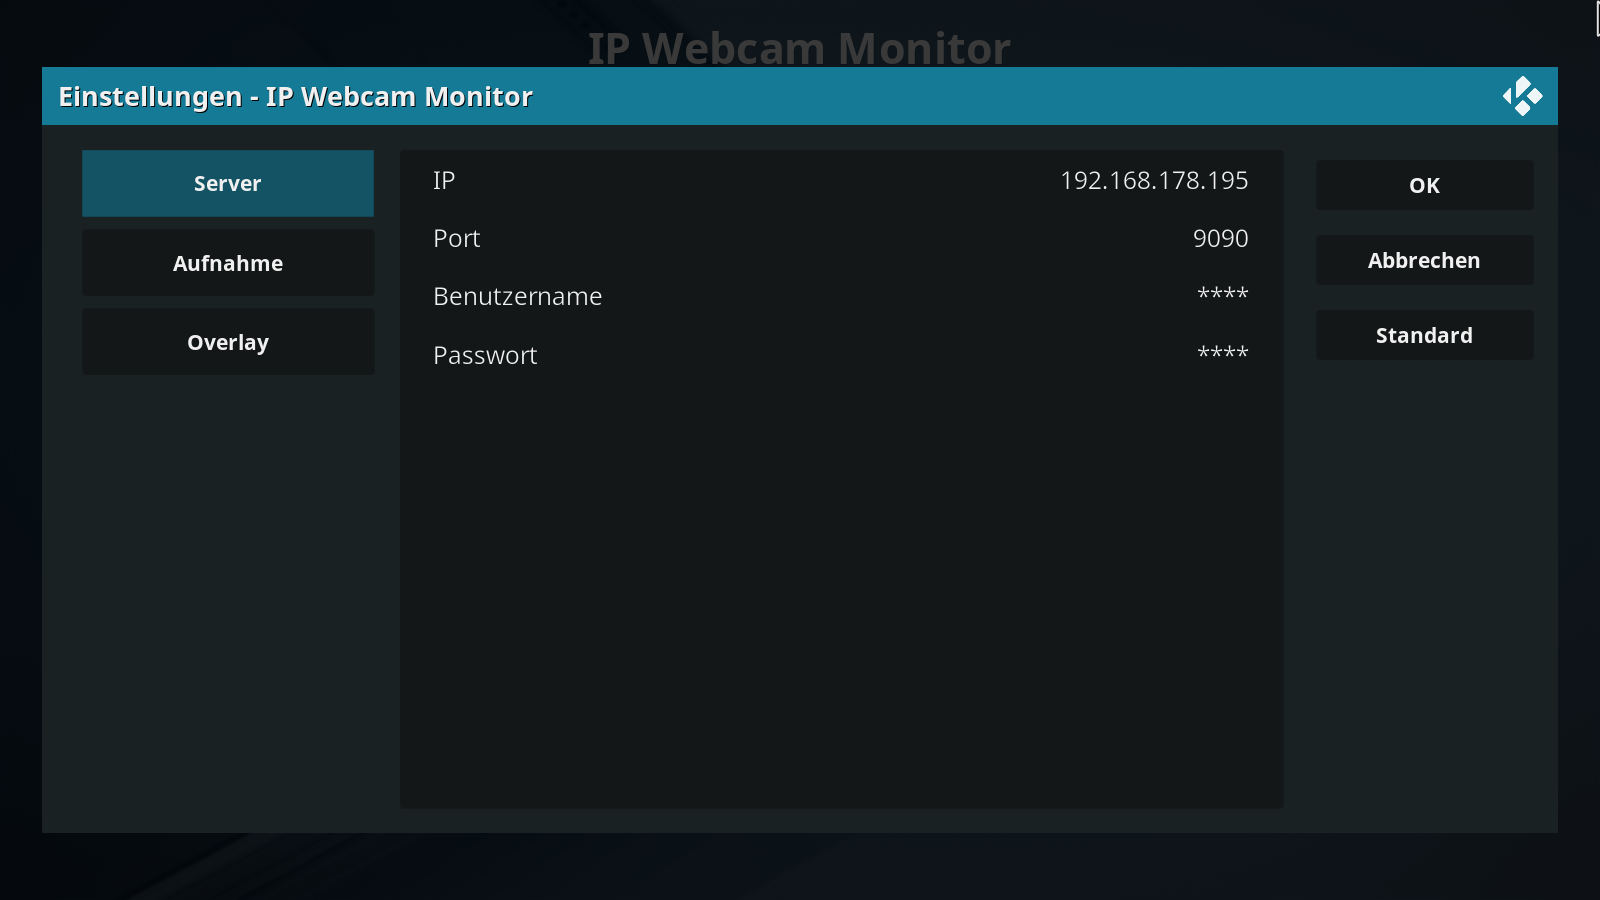This screenshot has width=1600, height=900.
Task: Edit the masked Passwort value
Action: point(1223,352)
